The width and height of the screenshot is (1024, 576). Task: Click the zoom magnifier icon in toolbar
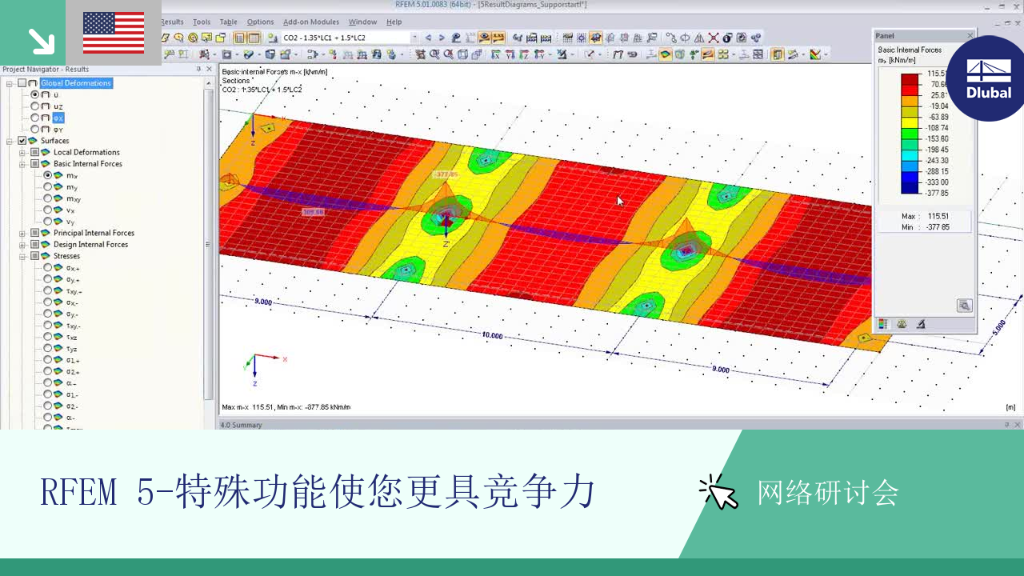tap(434, 55)
